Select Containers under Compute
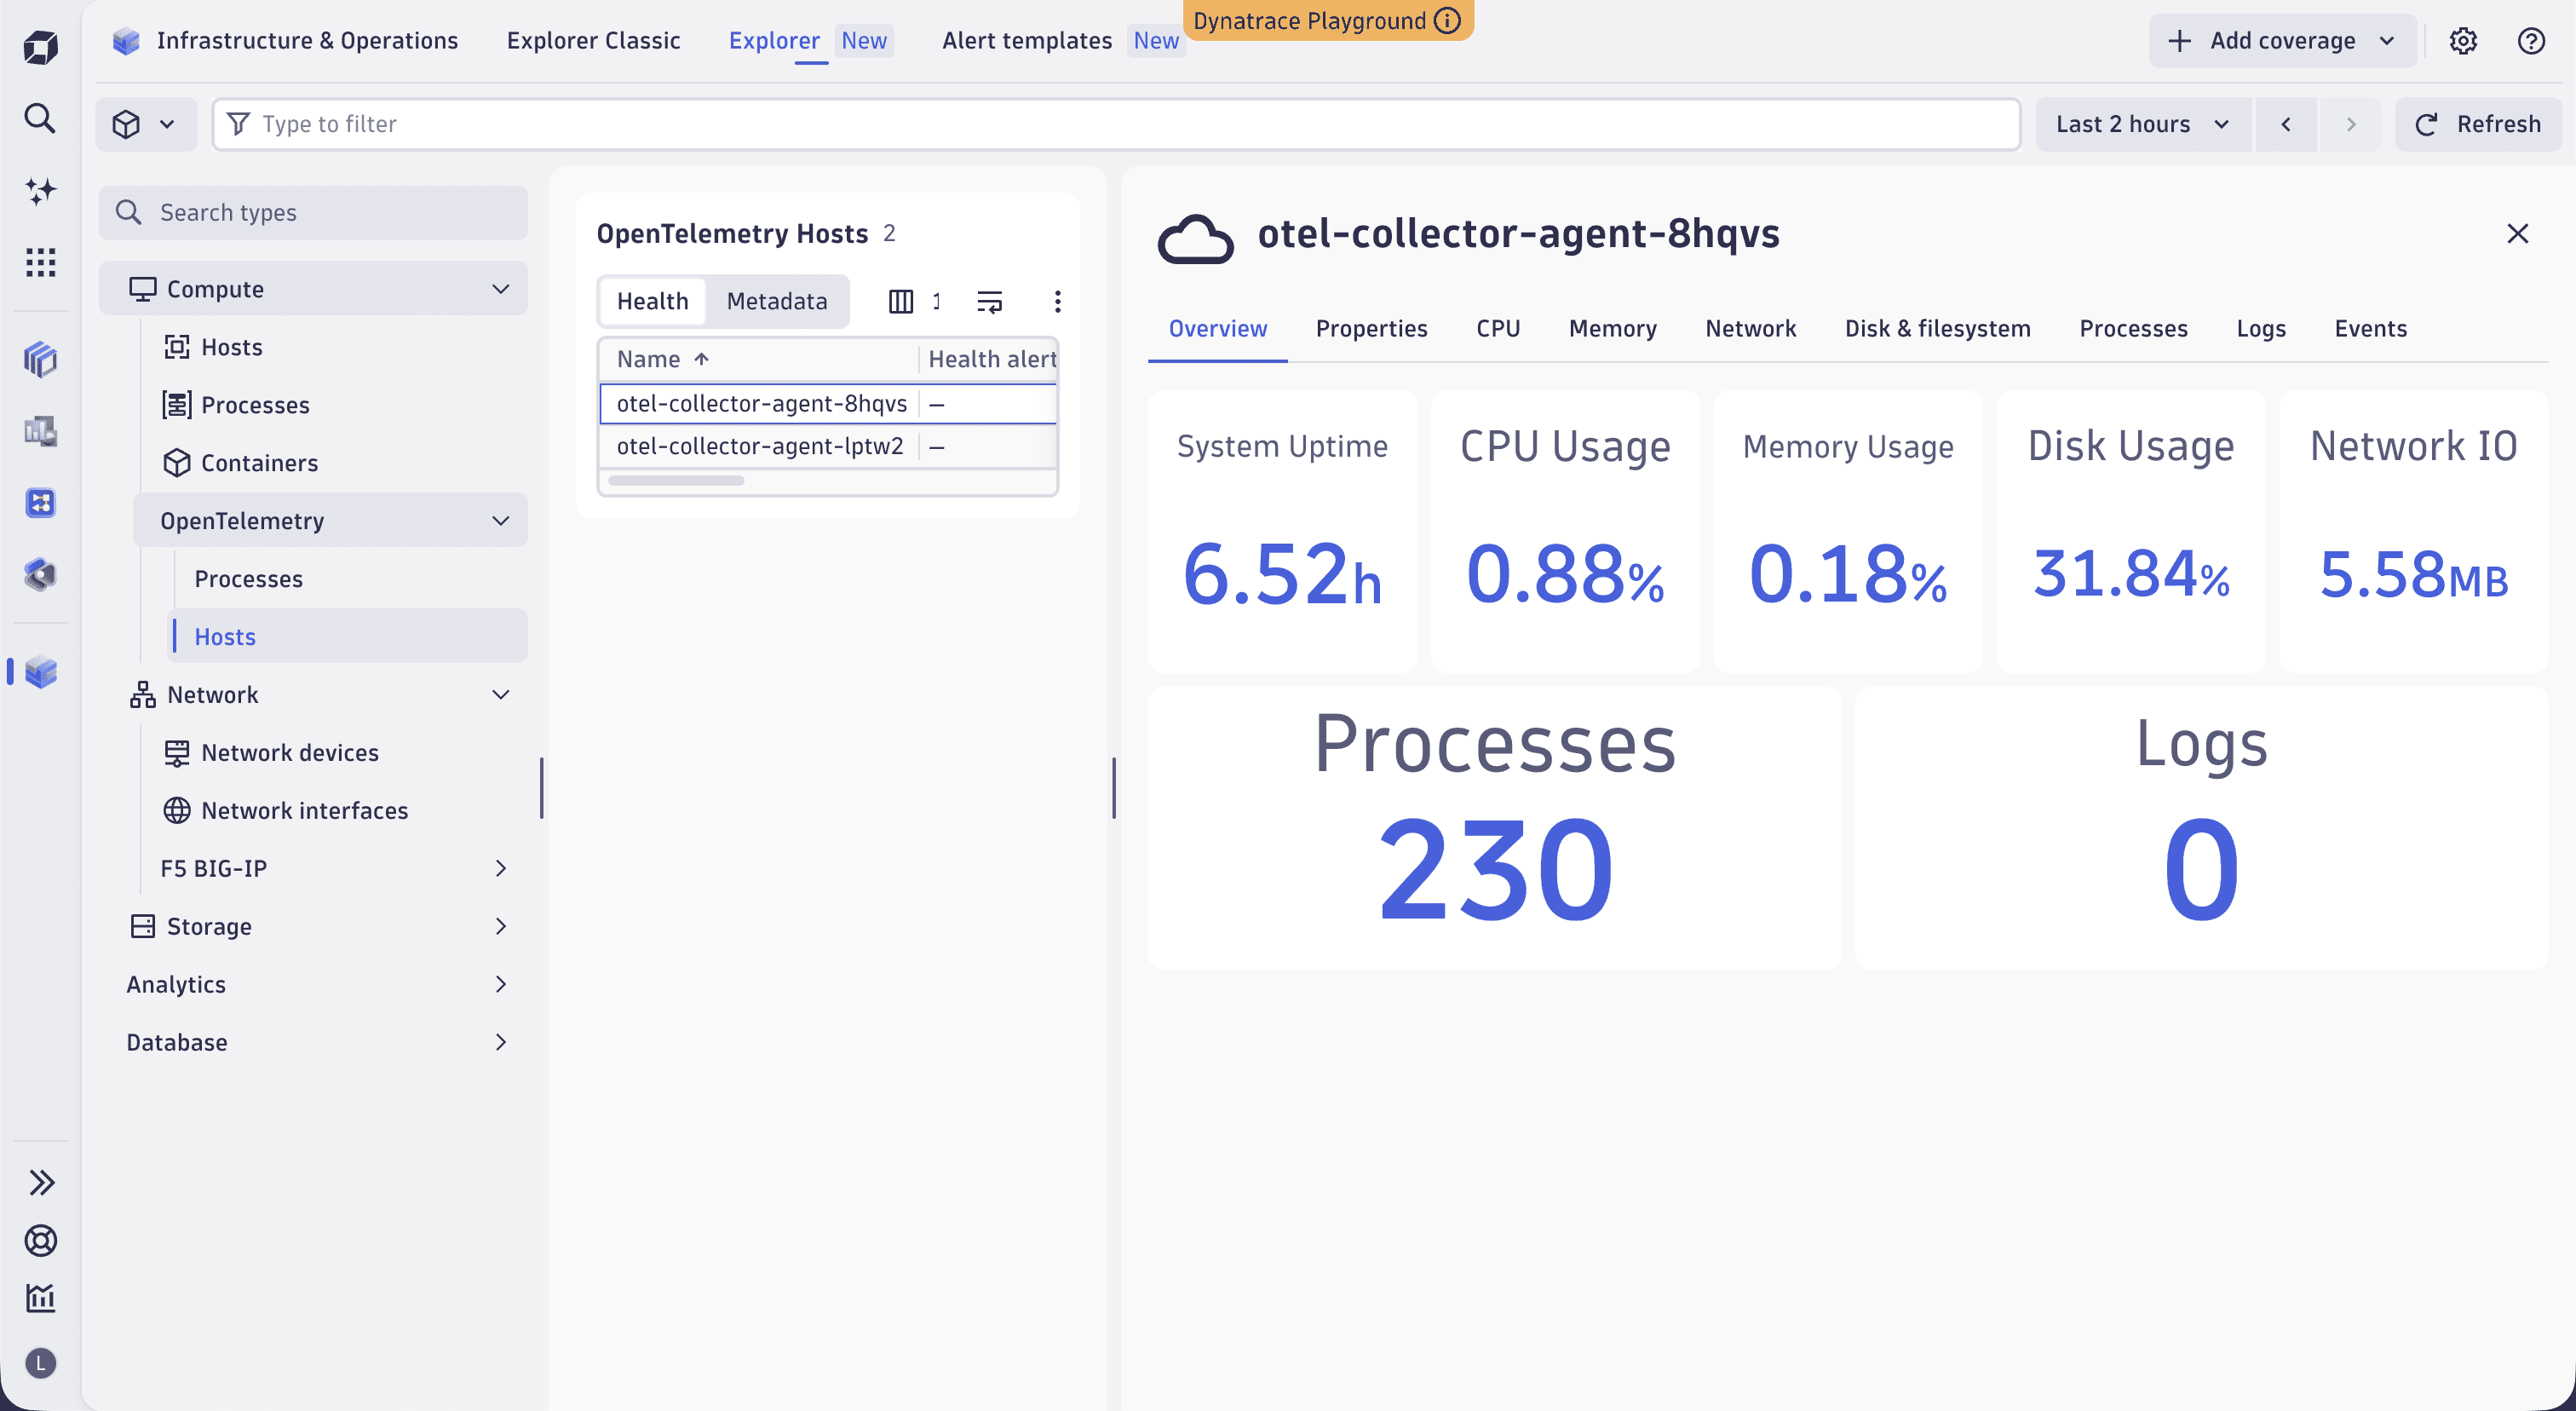Viewport: 2576px width, 1411px height. (259, 463)
